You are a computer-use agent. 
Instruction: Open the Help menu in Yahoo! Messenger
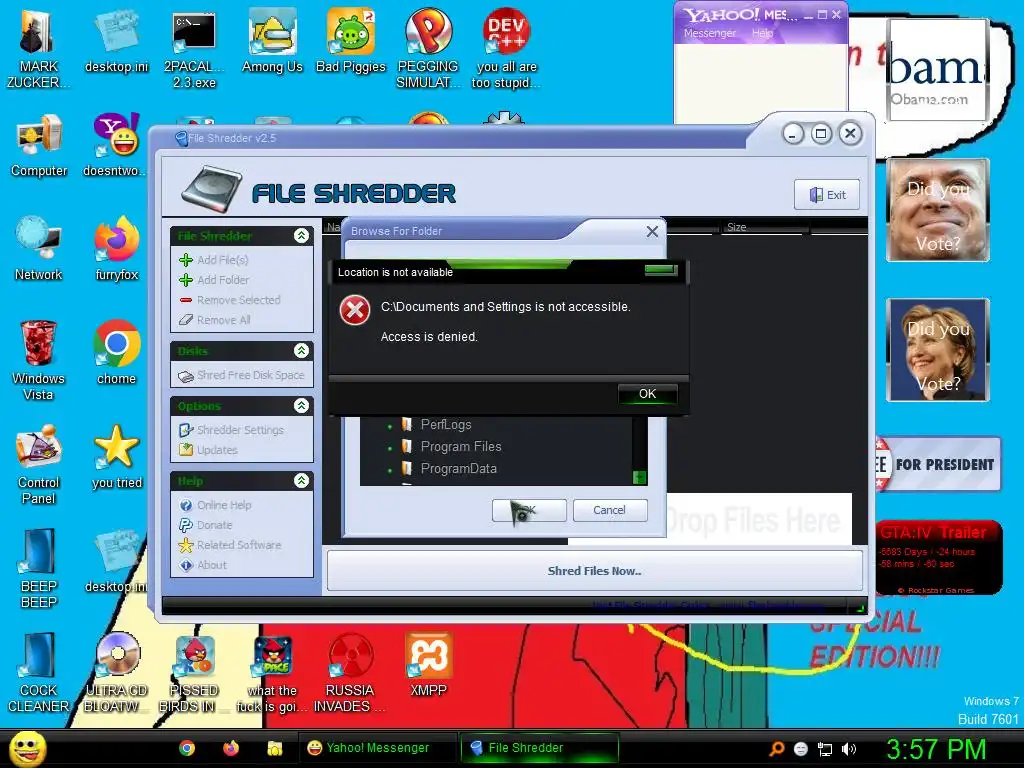[x=762, y=33]
